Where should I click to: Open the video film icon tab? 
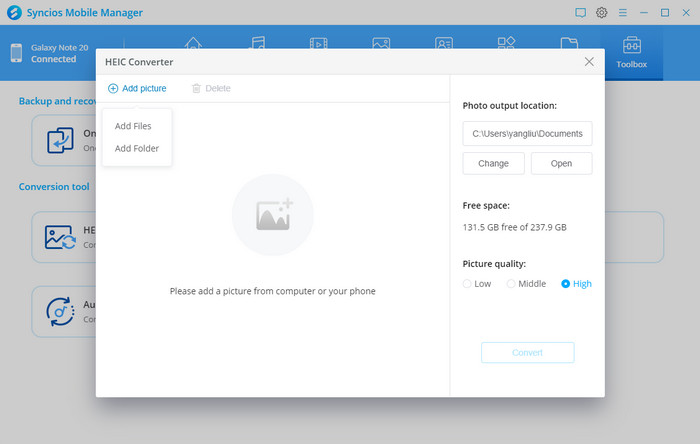[x=318, y=44]
